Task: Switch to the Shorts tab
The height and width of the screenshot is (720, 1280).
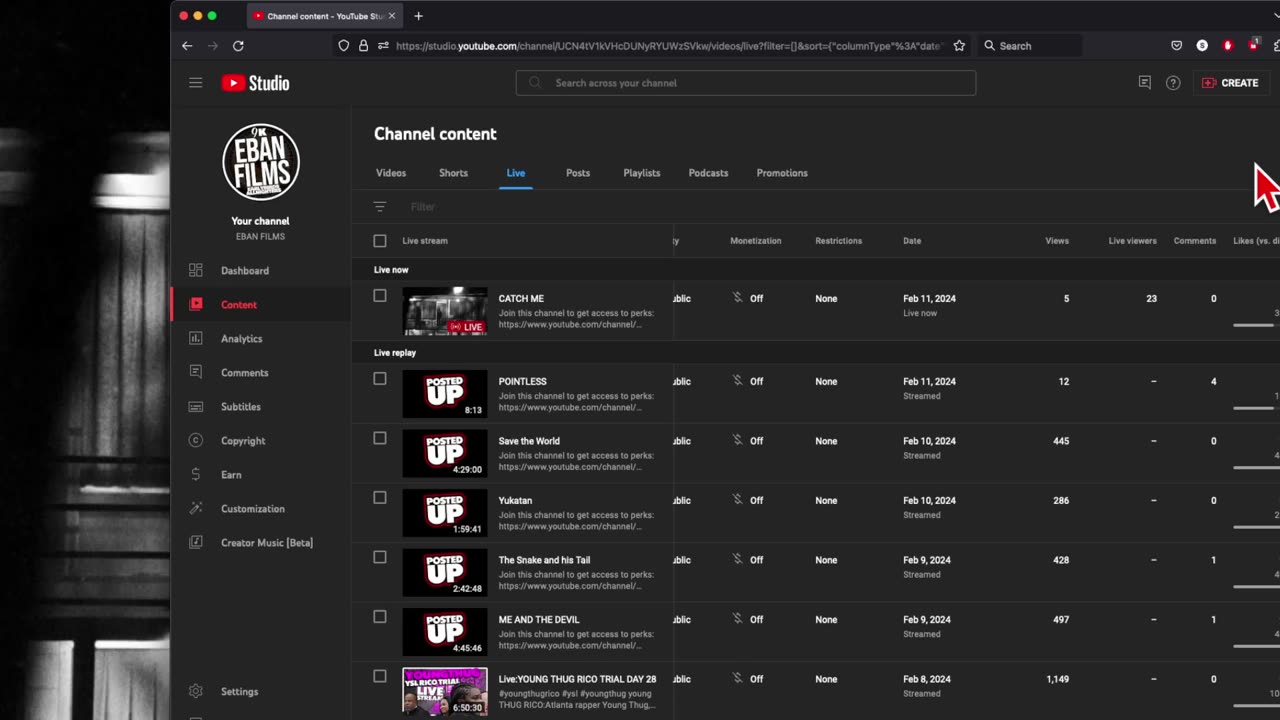Action: [453, 173]
